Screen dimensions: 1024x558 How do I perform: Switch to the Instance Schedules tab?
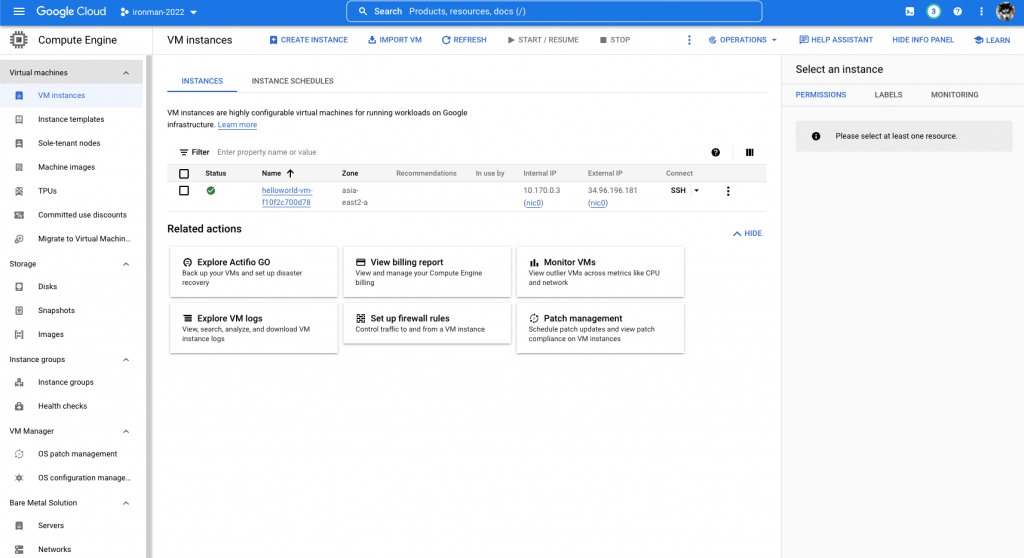tap(292, 81)
